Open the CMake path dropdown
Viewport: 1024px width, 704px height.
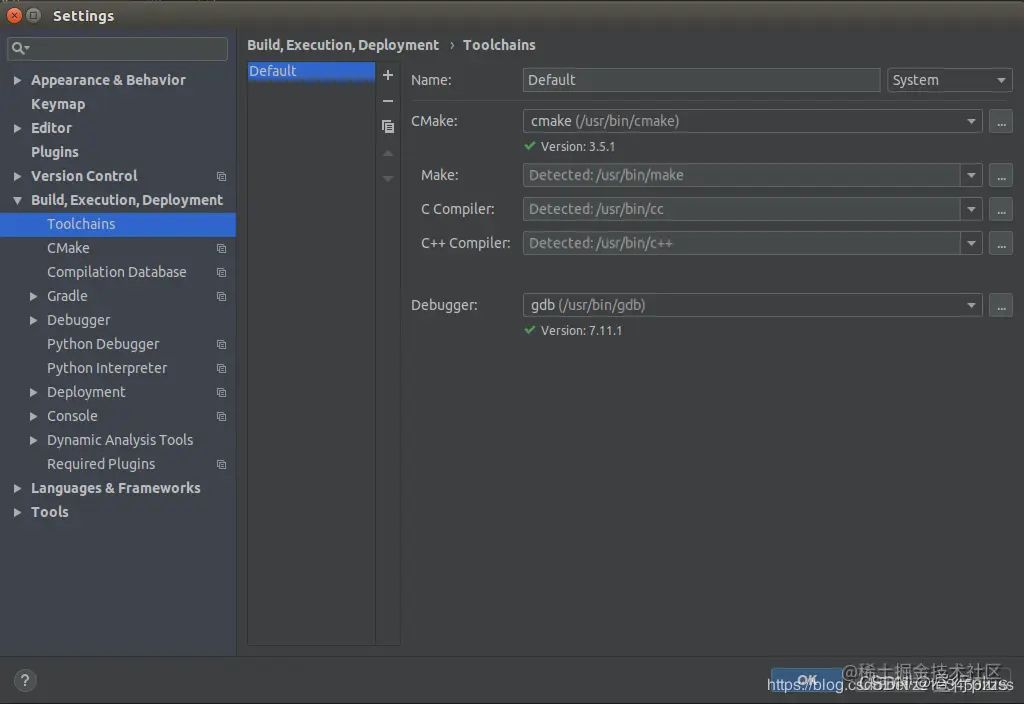(x=971, y=121)
